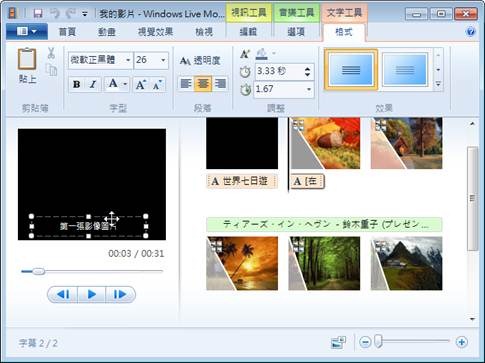
Task: Click the Copy icon in clipboard group
Action: [x=51, y=70]
